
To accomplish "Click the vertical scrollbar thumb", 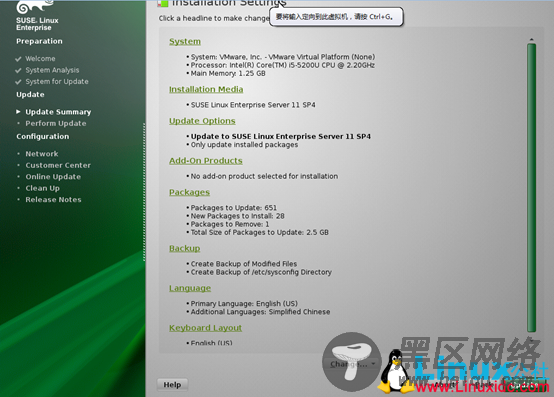I will click(x=531, y=188).
